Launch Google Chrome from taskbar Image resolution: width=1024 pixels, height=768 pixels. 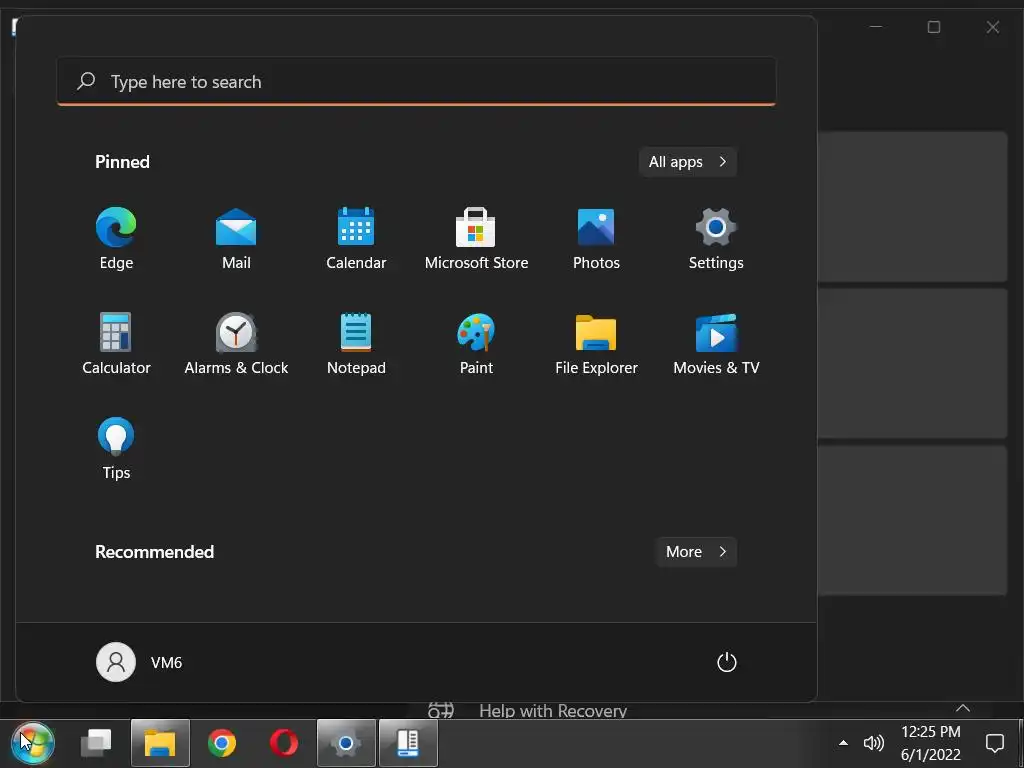222,743
